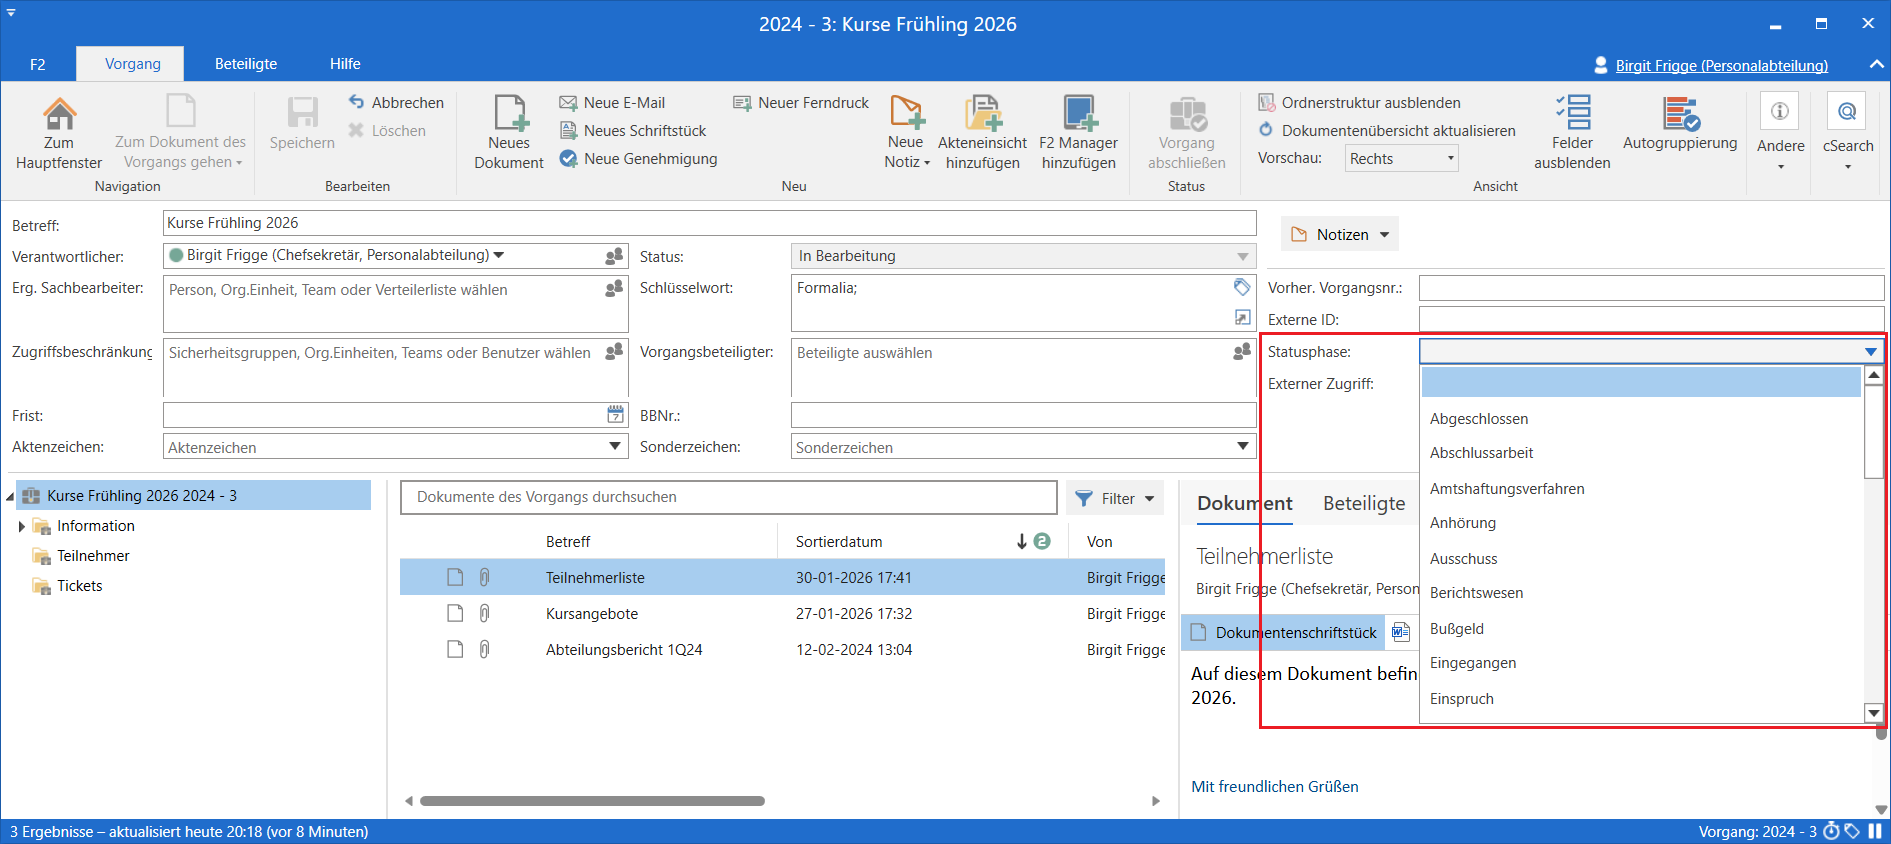Viewport: 1891px width, 844px height.
Task: Expand the Sonderzeichen dropdown
Action: (1243, 446)
